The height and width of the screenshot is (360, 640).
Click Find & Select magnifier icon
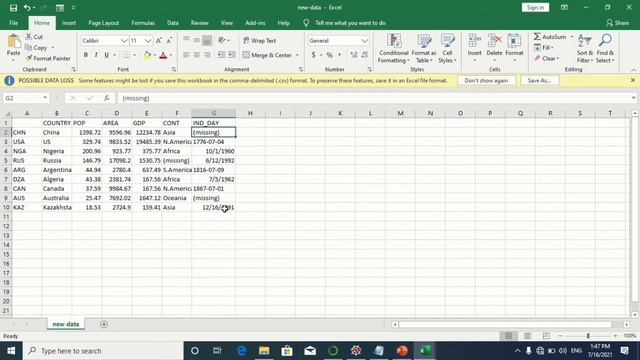tap(605, 41)
